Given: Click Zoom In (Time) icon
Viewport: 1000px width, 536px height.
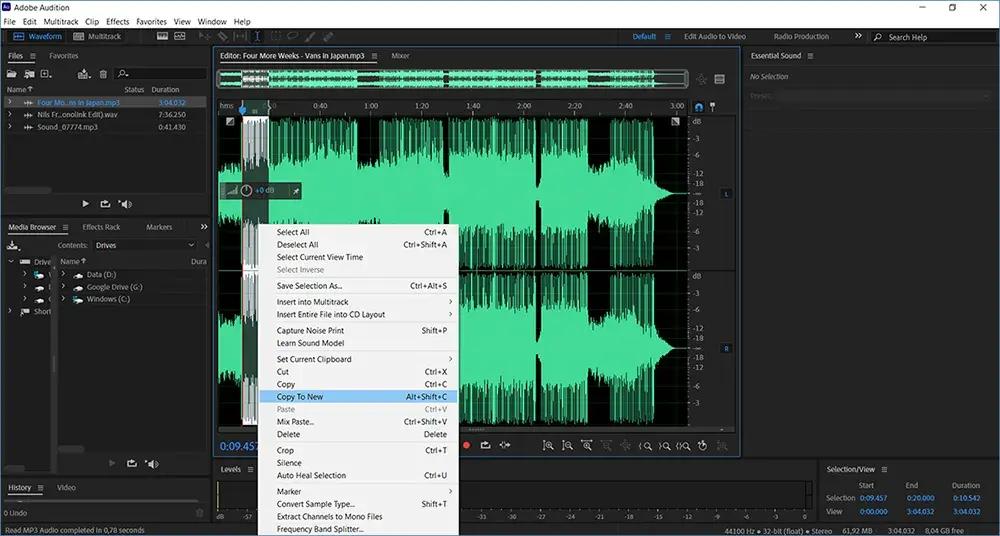Looking at the screenshot, I should click(586, 446).
